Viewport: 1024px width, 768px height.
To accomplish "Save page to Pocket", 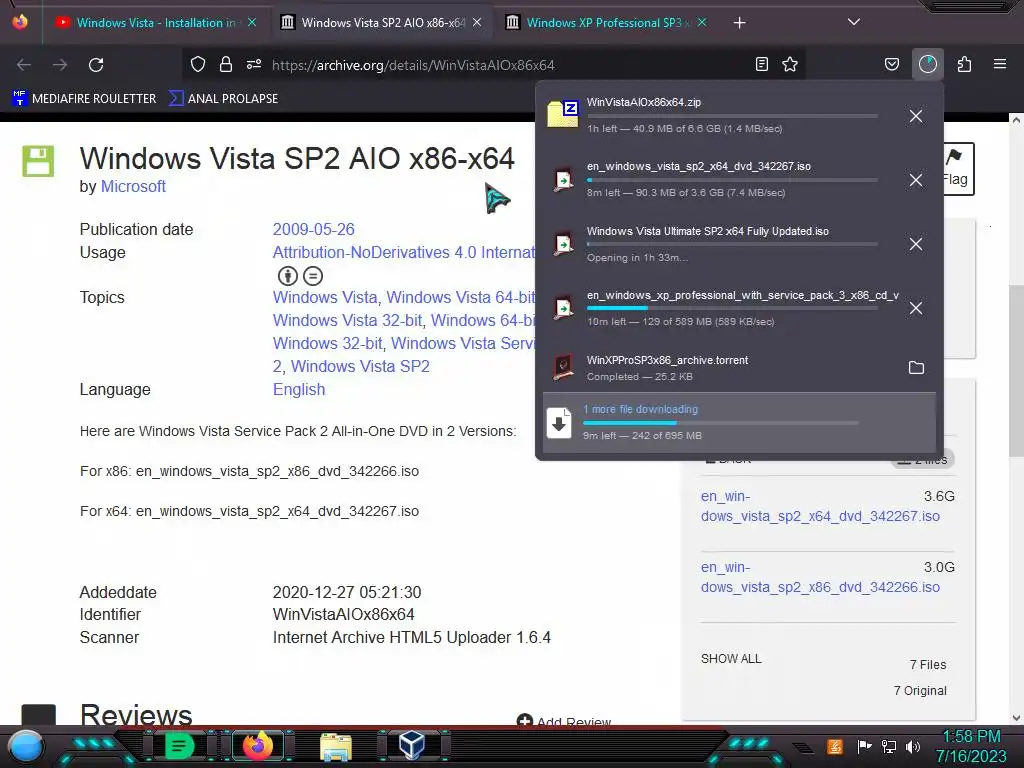I will tap(892, 64).
